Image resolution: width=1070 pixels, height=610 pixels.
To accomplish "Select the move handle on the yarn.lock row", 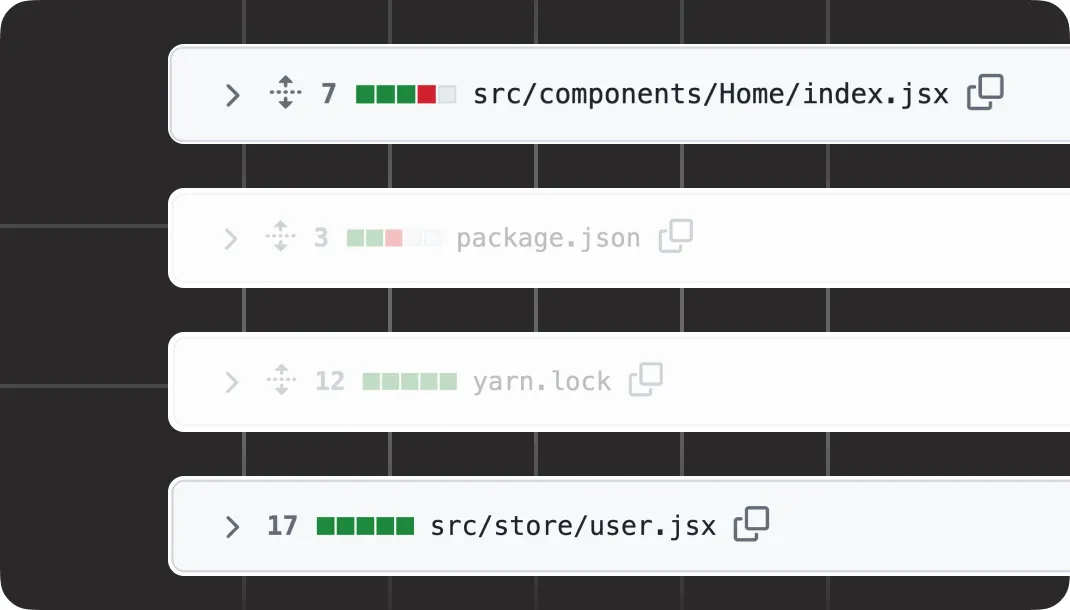I will 281,380.
